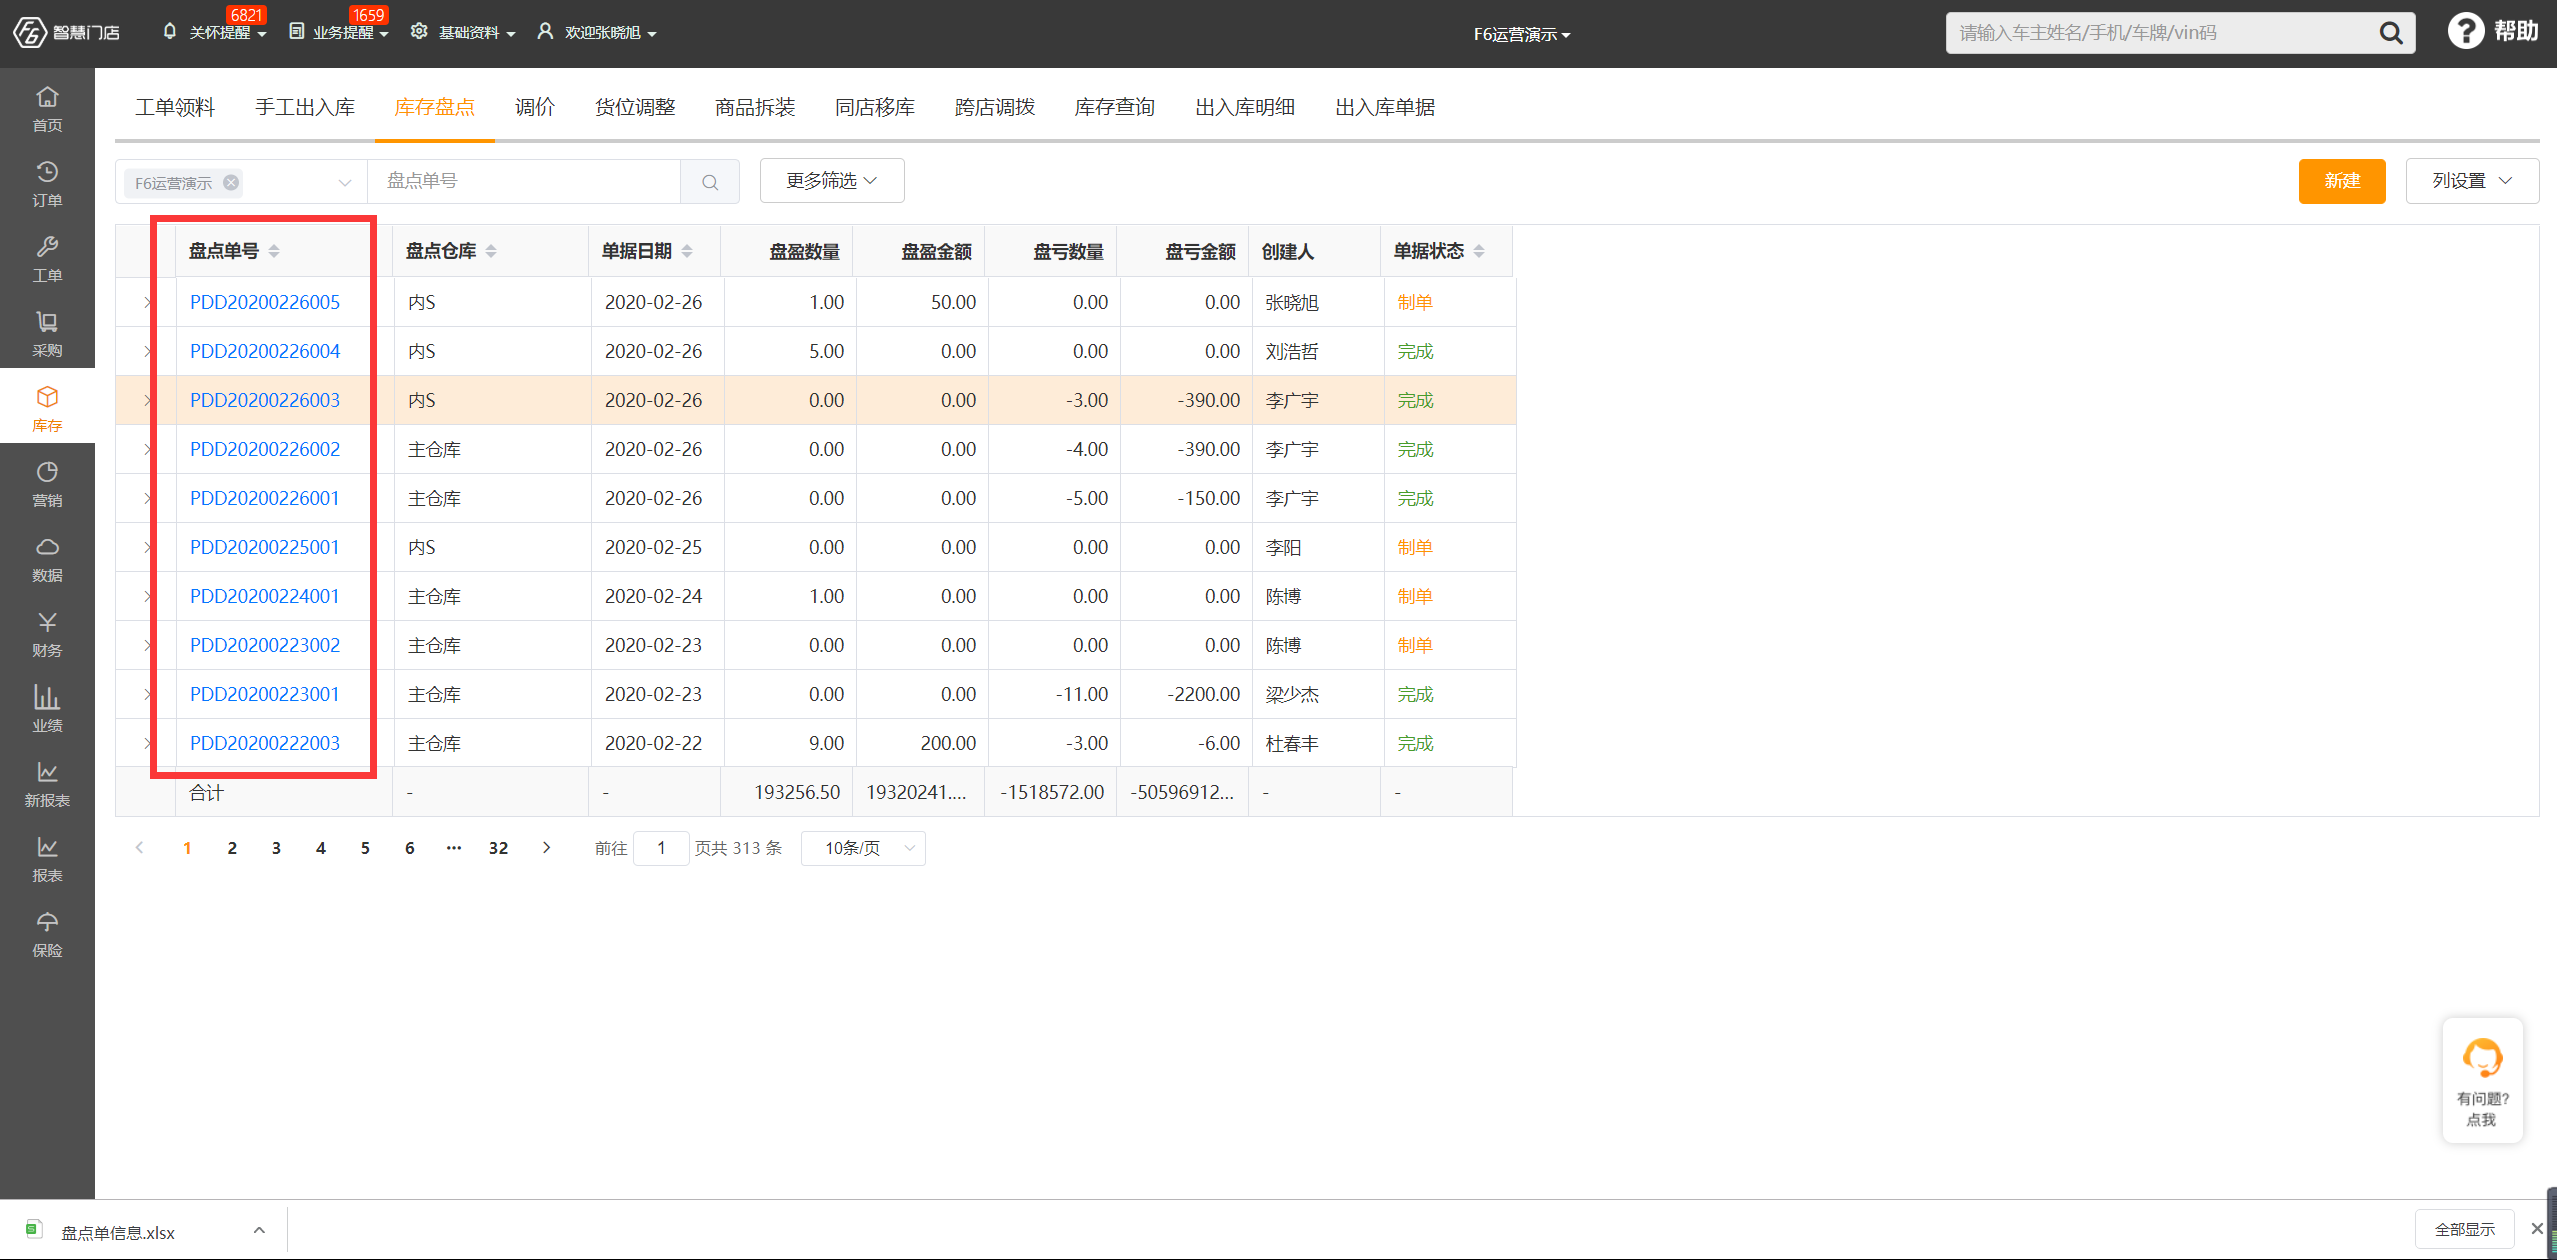Open inventory order PDD20200223001
Viewport: 2557px width, 1260px height.
pos(265,694)
